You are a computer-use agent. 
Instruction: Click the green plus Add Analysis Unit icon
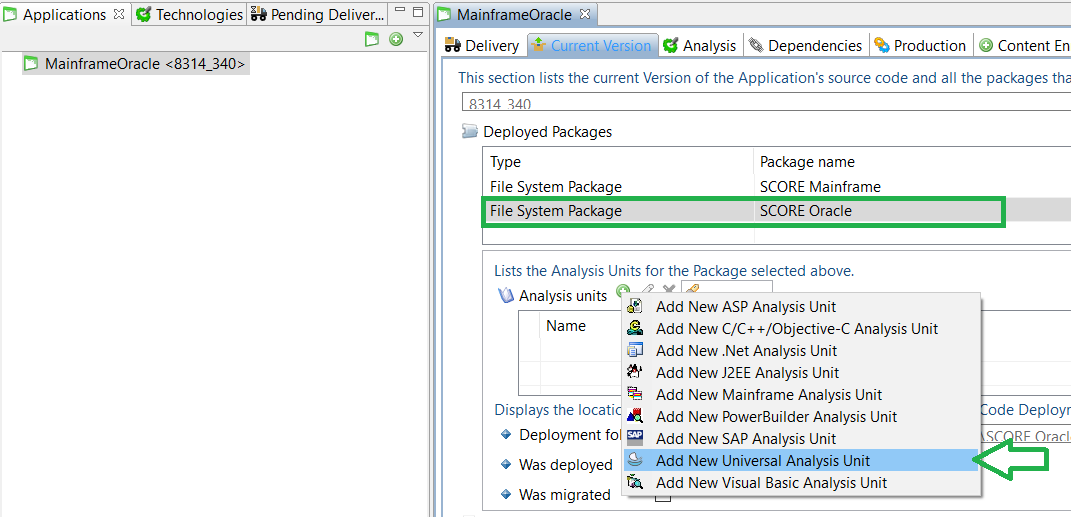pos(623,292)
